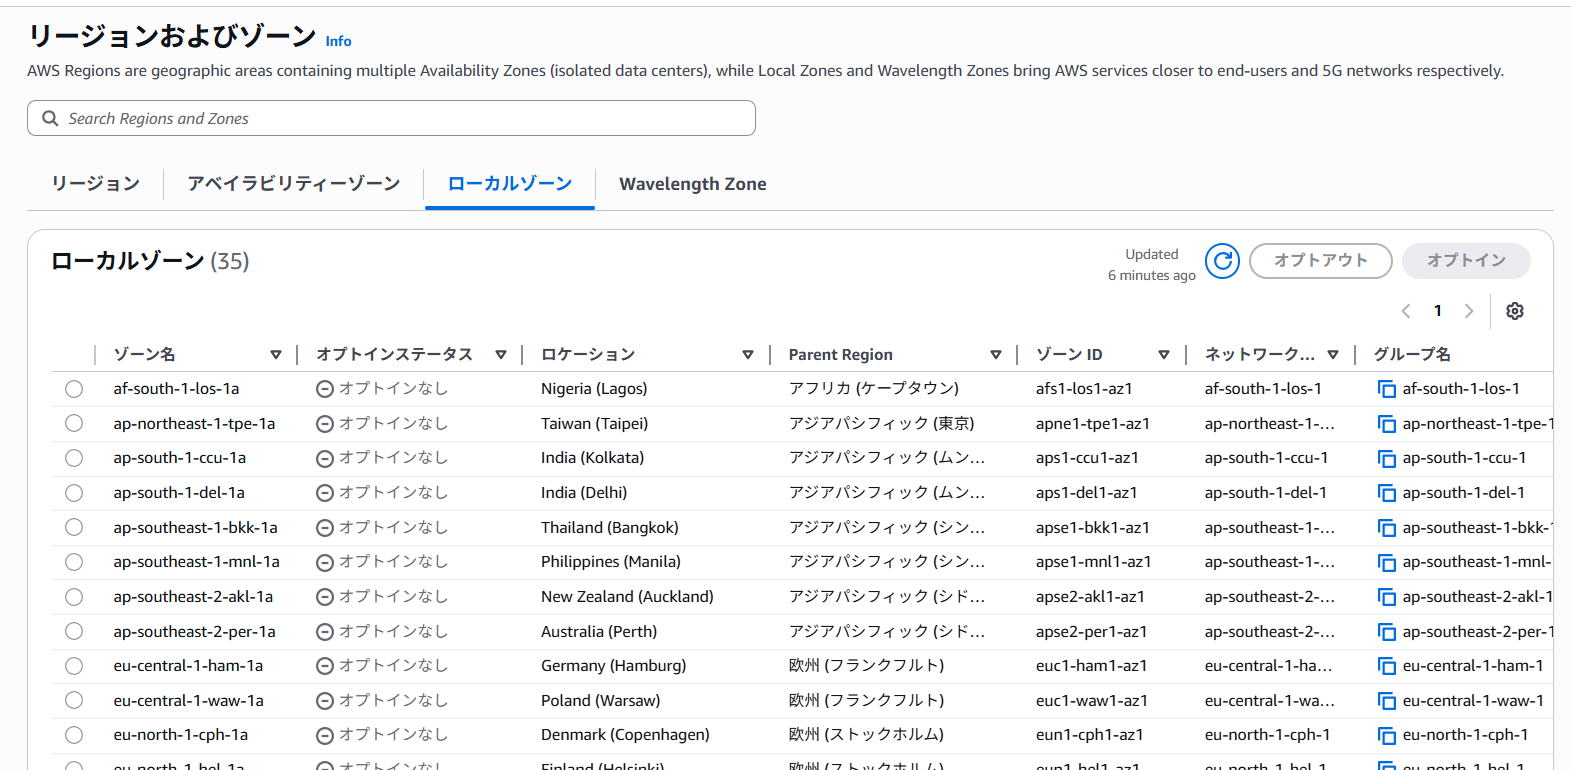
Task: Click not-opted-in status icon for af-south-1-los-1a
Action: [x=325, y=389]
